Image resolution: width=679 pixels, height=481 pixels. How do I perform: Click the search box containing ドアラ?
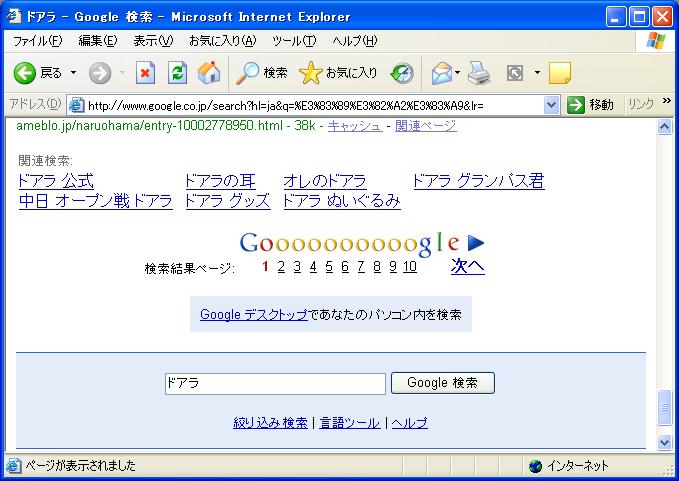click(275, 384)
